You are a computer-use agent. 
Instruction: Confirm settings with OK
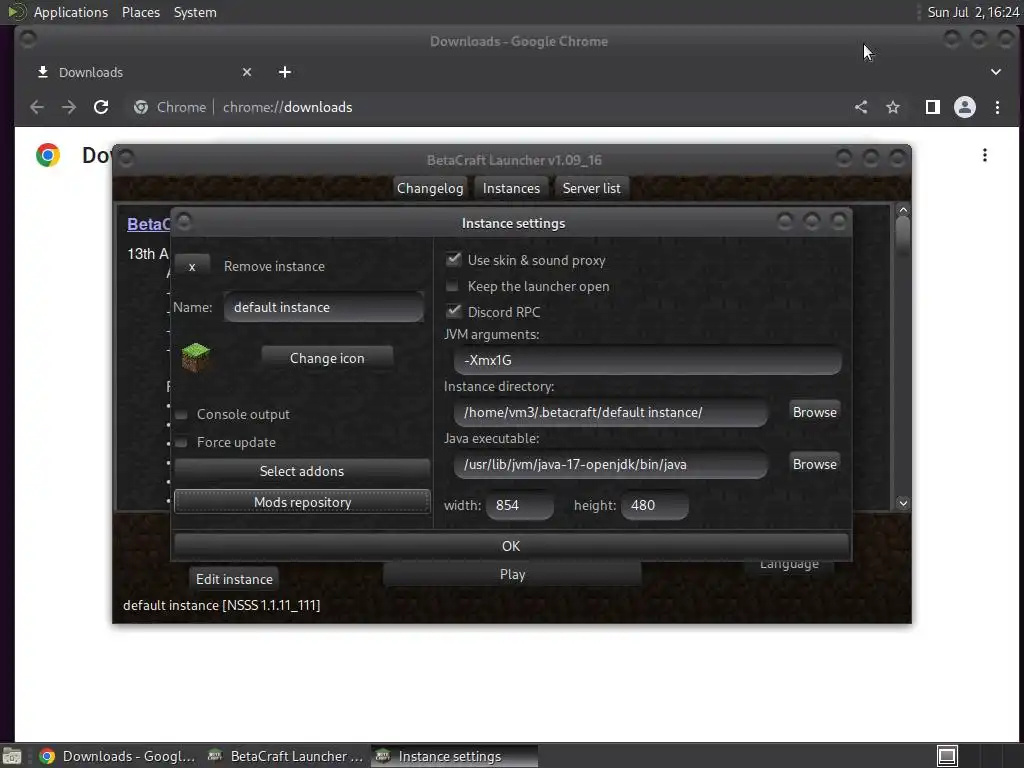pos(511,546)
